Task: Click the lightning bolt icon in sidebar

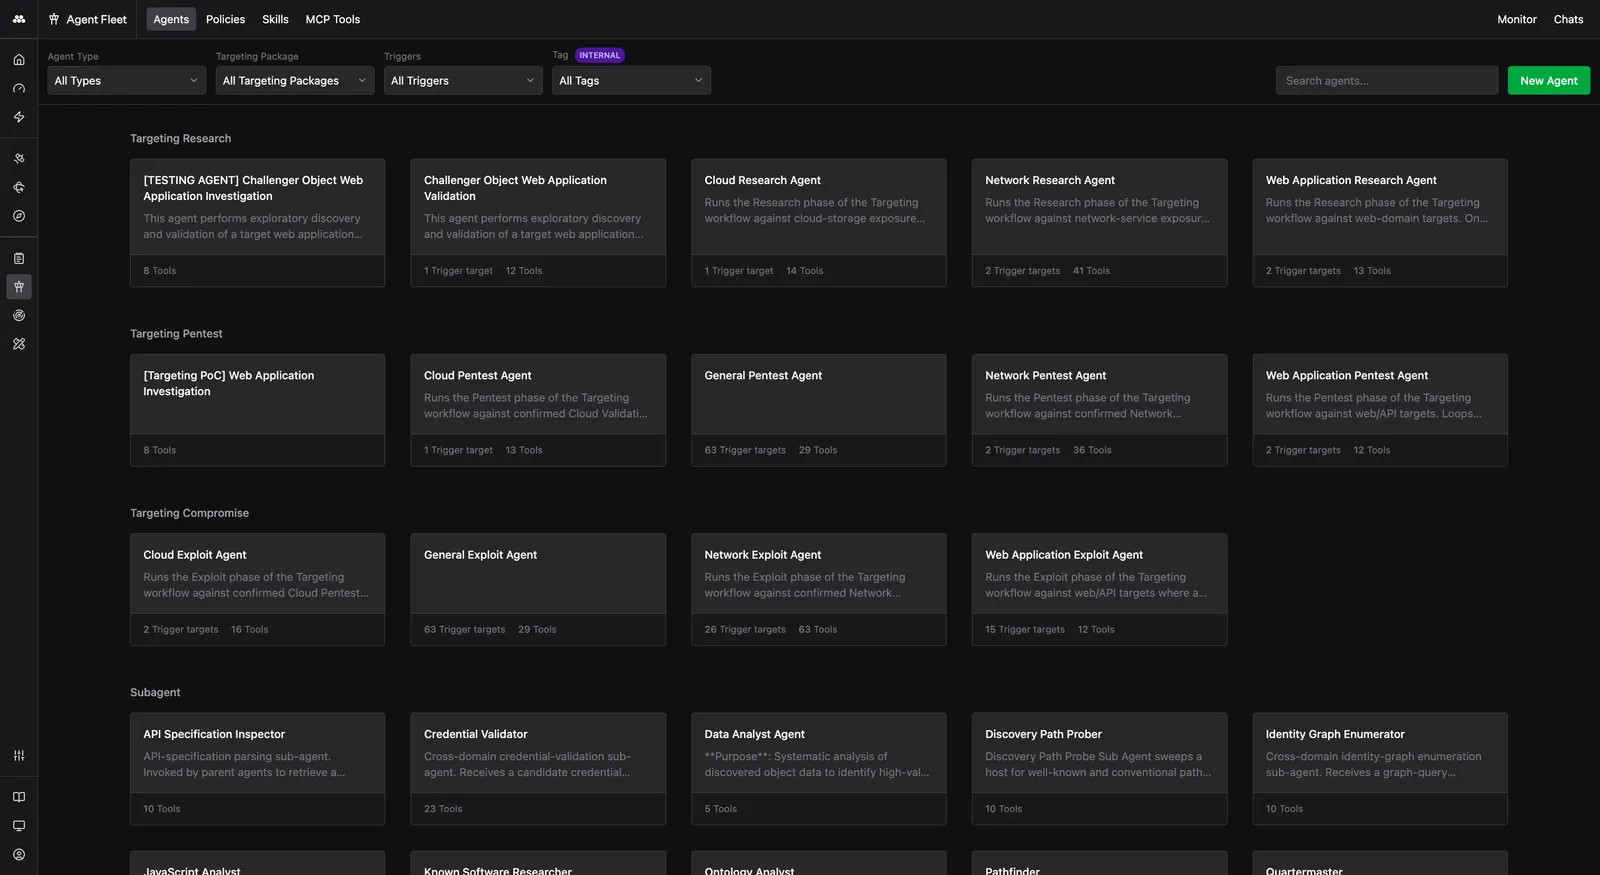Action: 19,117
